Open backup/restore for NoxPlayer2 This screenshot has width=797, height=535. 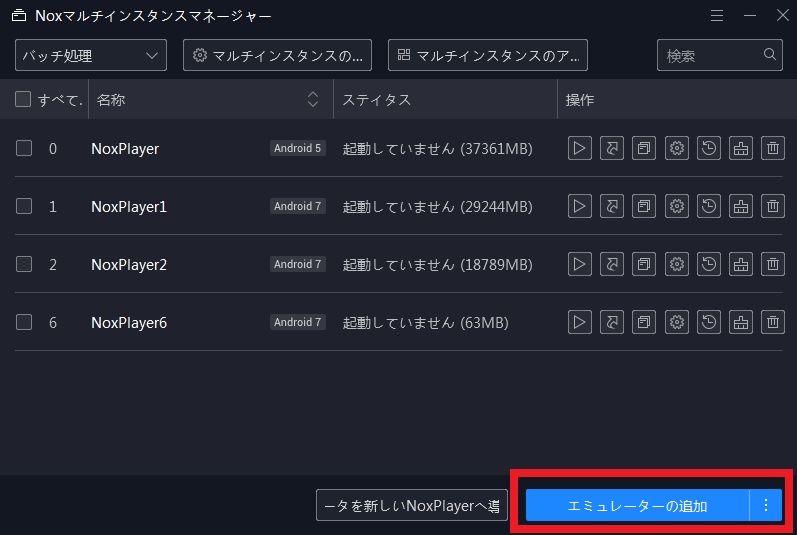coord(709,264)
